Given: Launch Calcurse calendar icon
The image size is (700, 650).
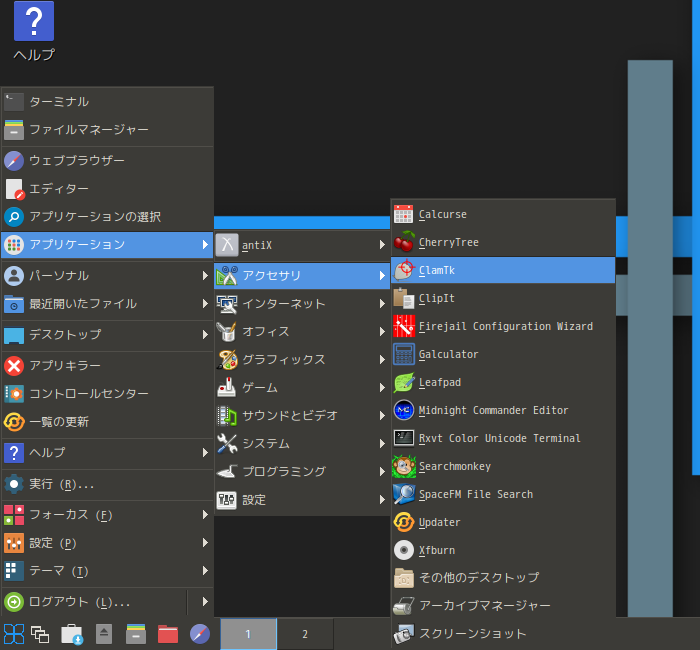Looking at the screenshot, I should click(x=404, y=214).
